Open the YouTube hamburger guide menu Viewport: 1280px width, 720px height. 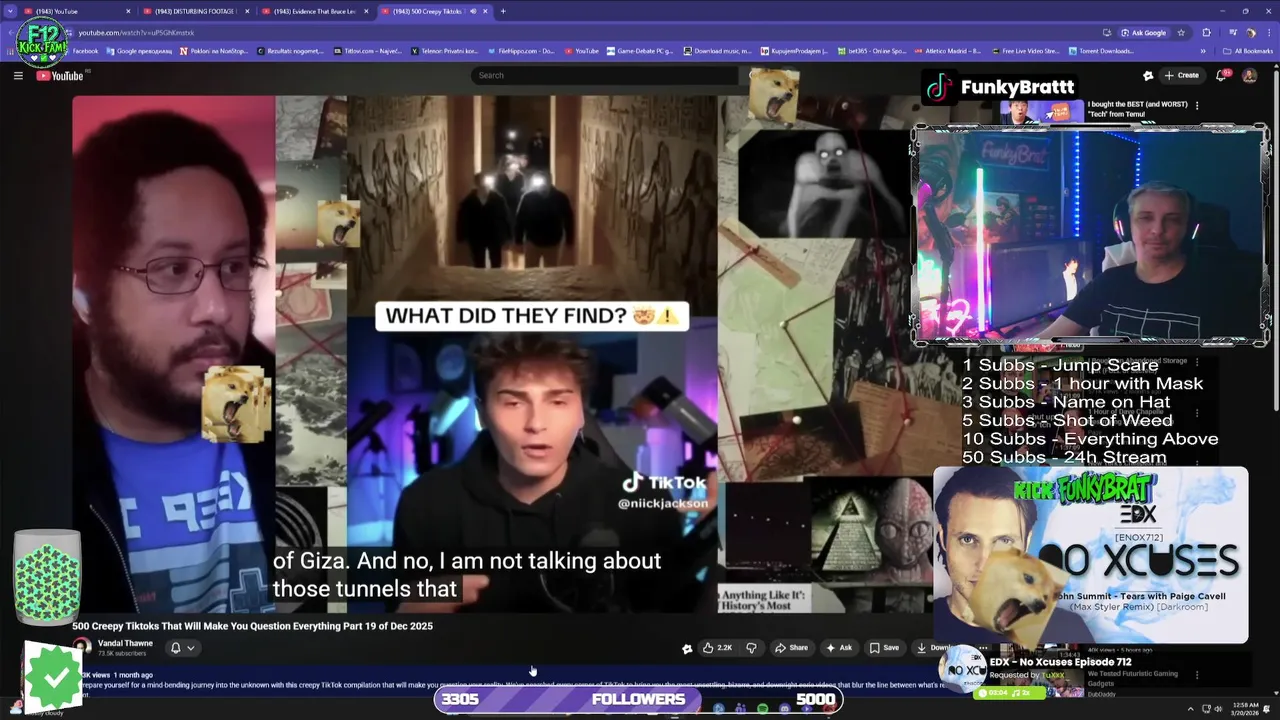coord(18,75)
